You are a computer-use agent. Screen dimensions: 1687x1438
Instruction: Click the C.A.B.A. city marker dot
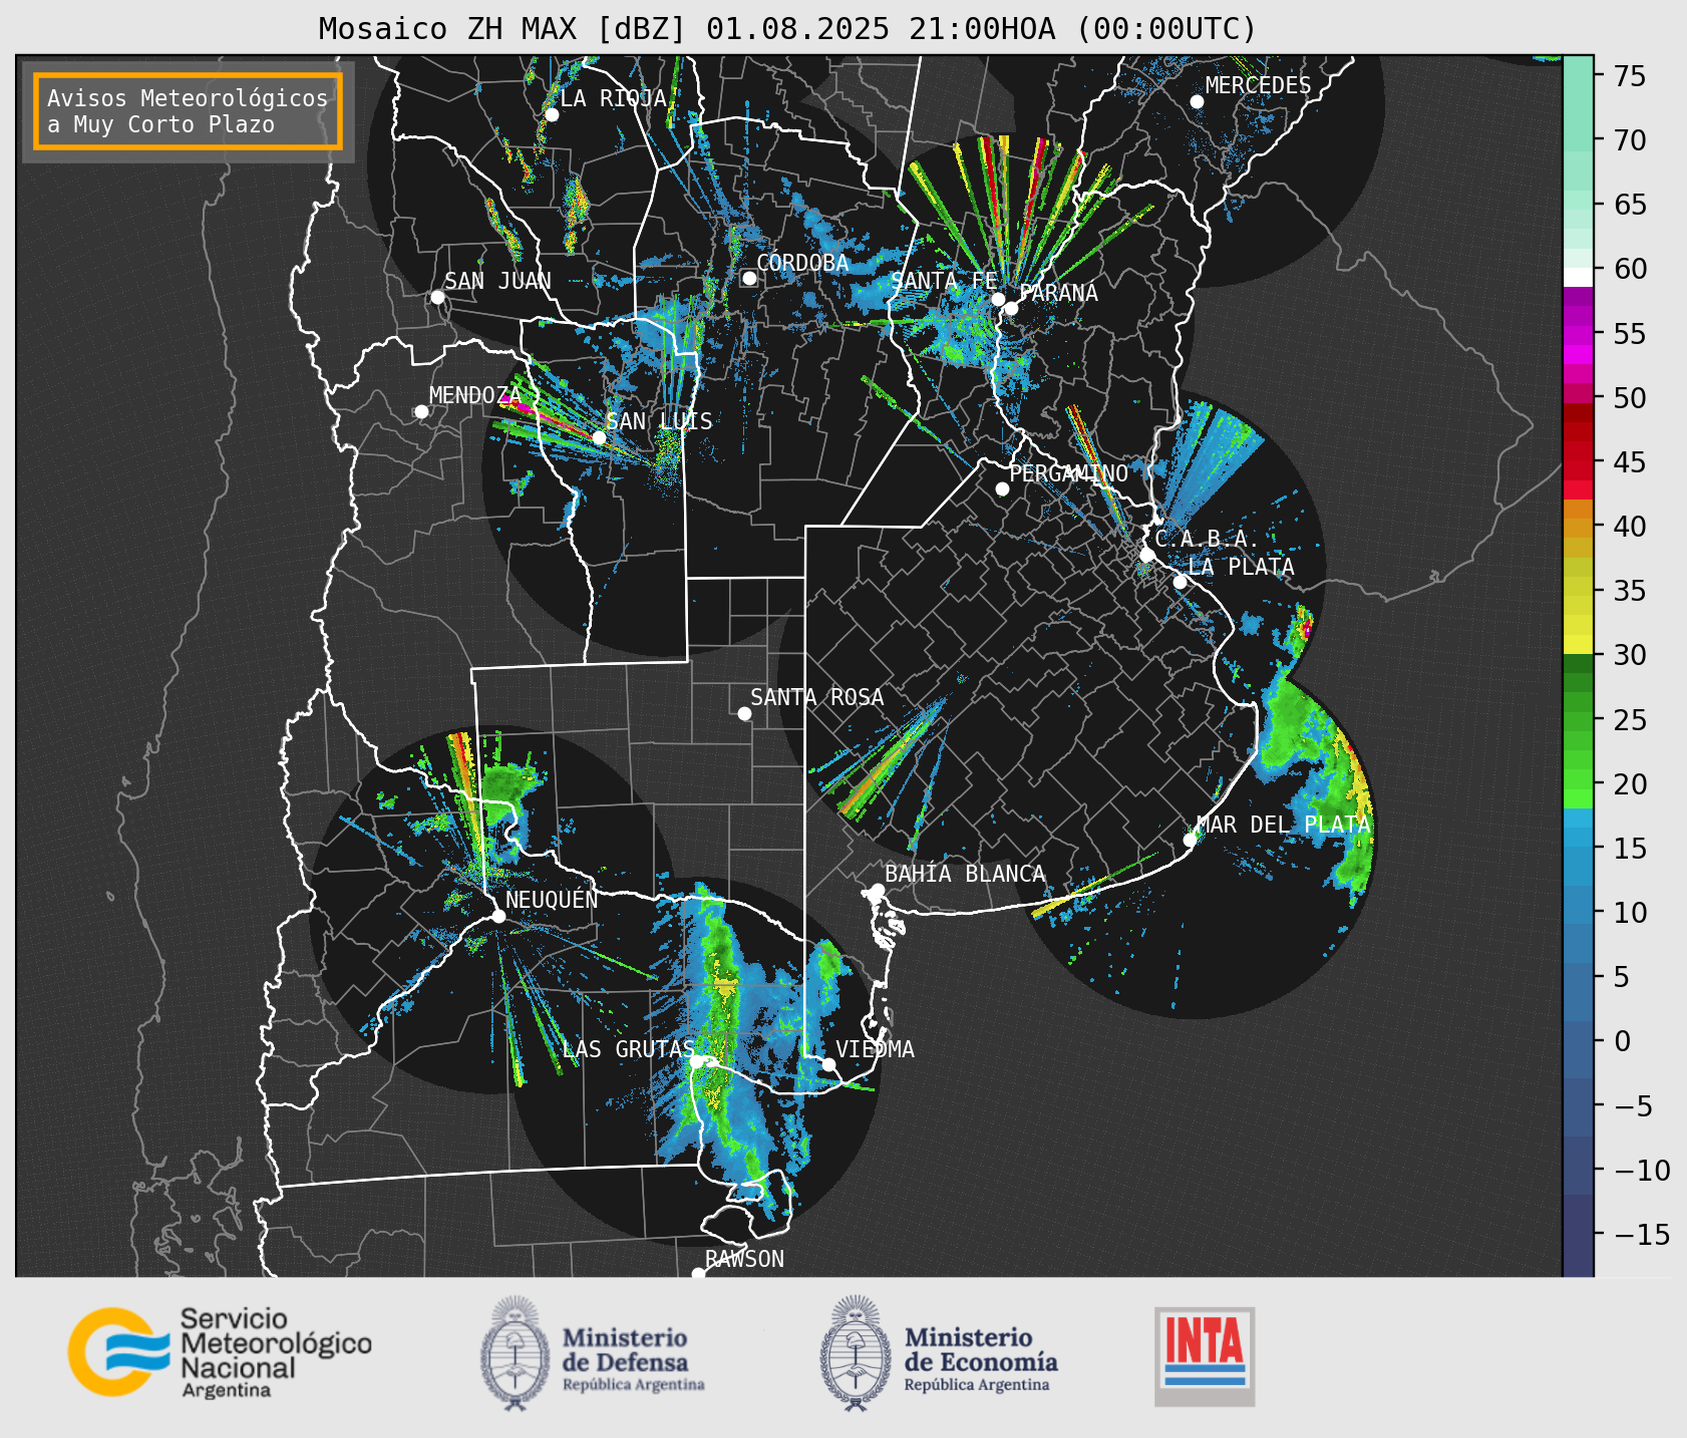(x=1147, y=555)
